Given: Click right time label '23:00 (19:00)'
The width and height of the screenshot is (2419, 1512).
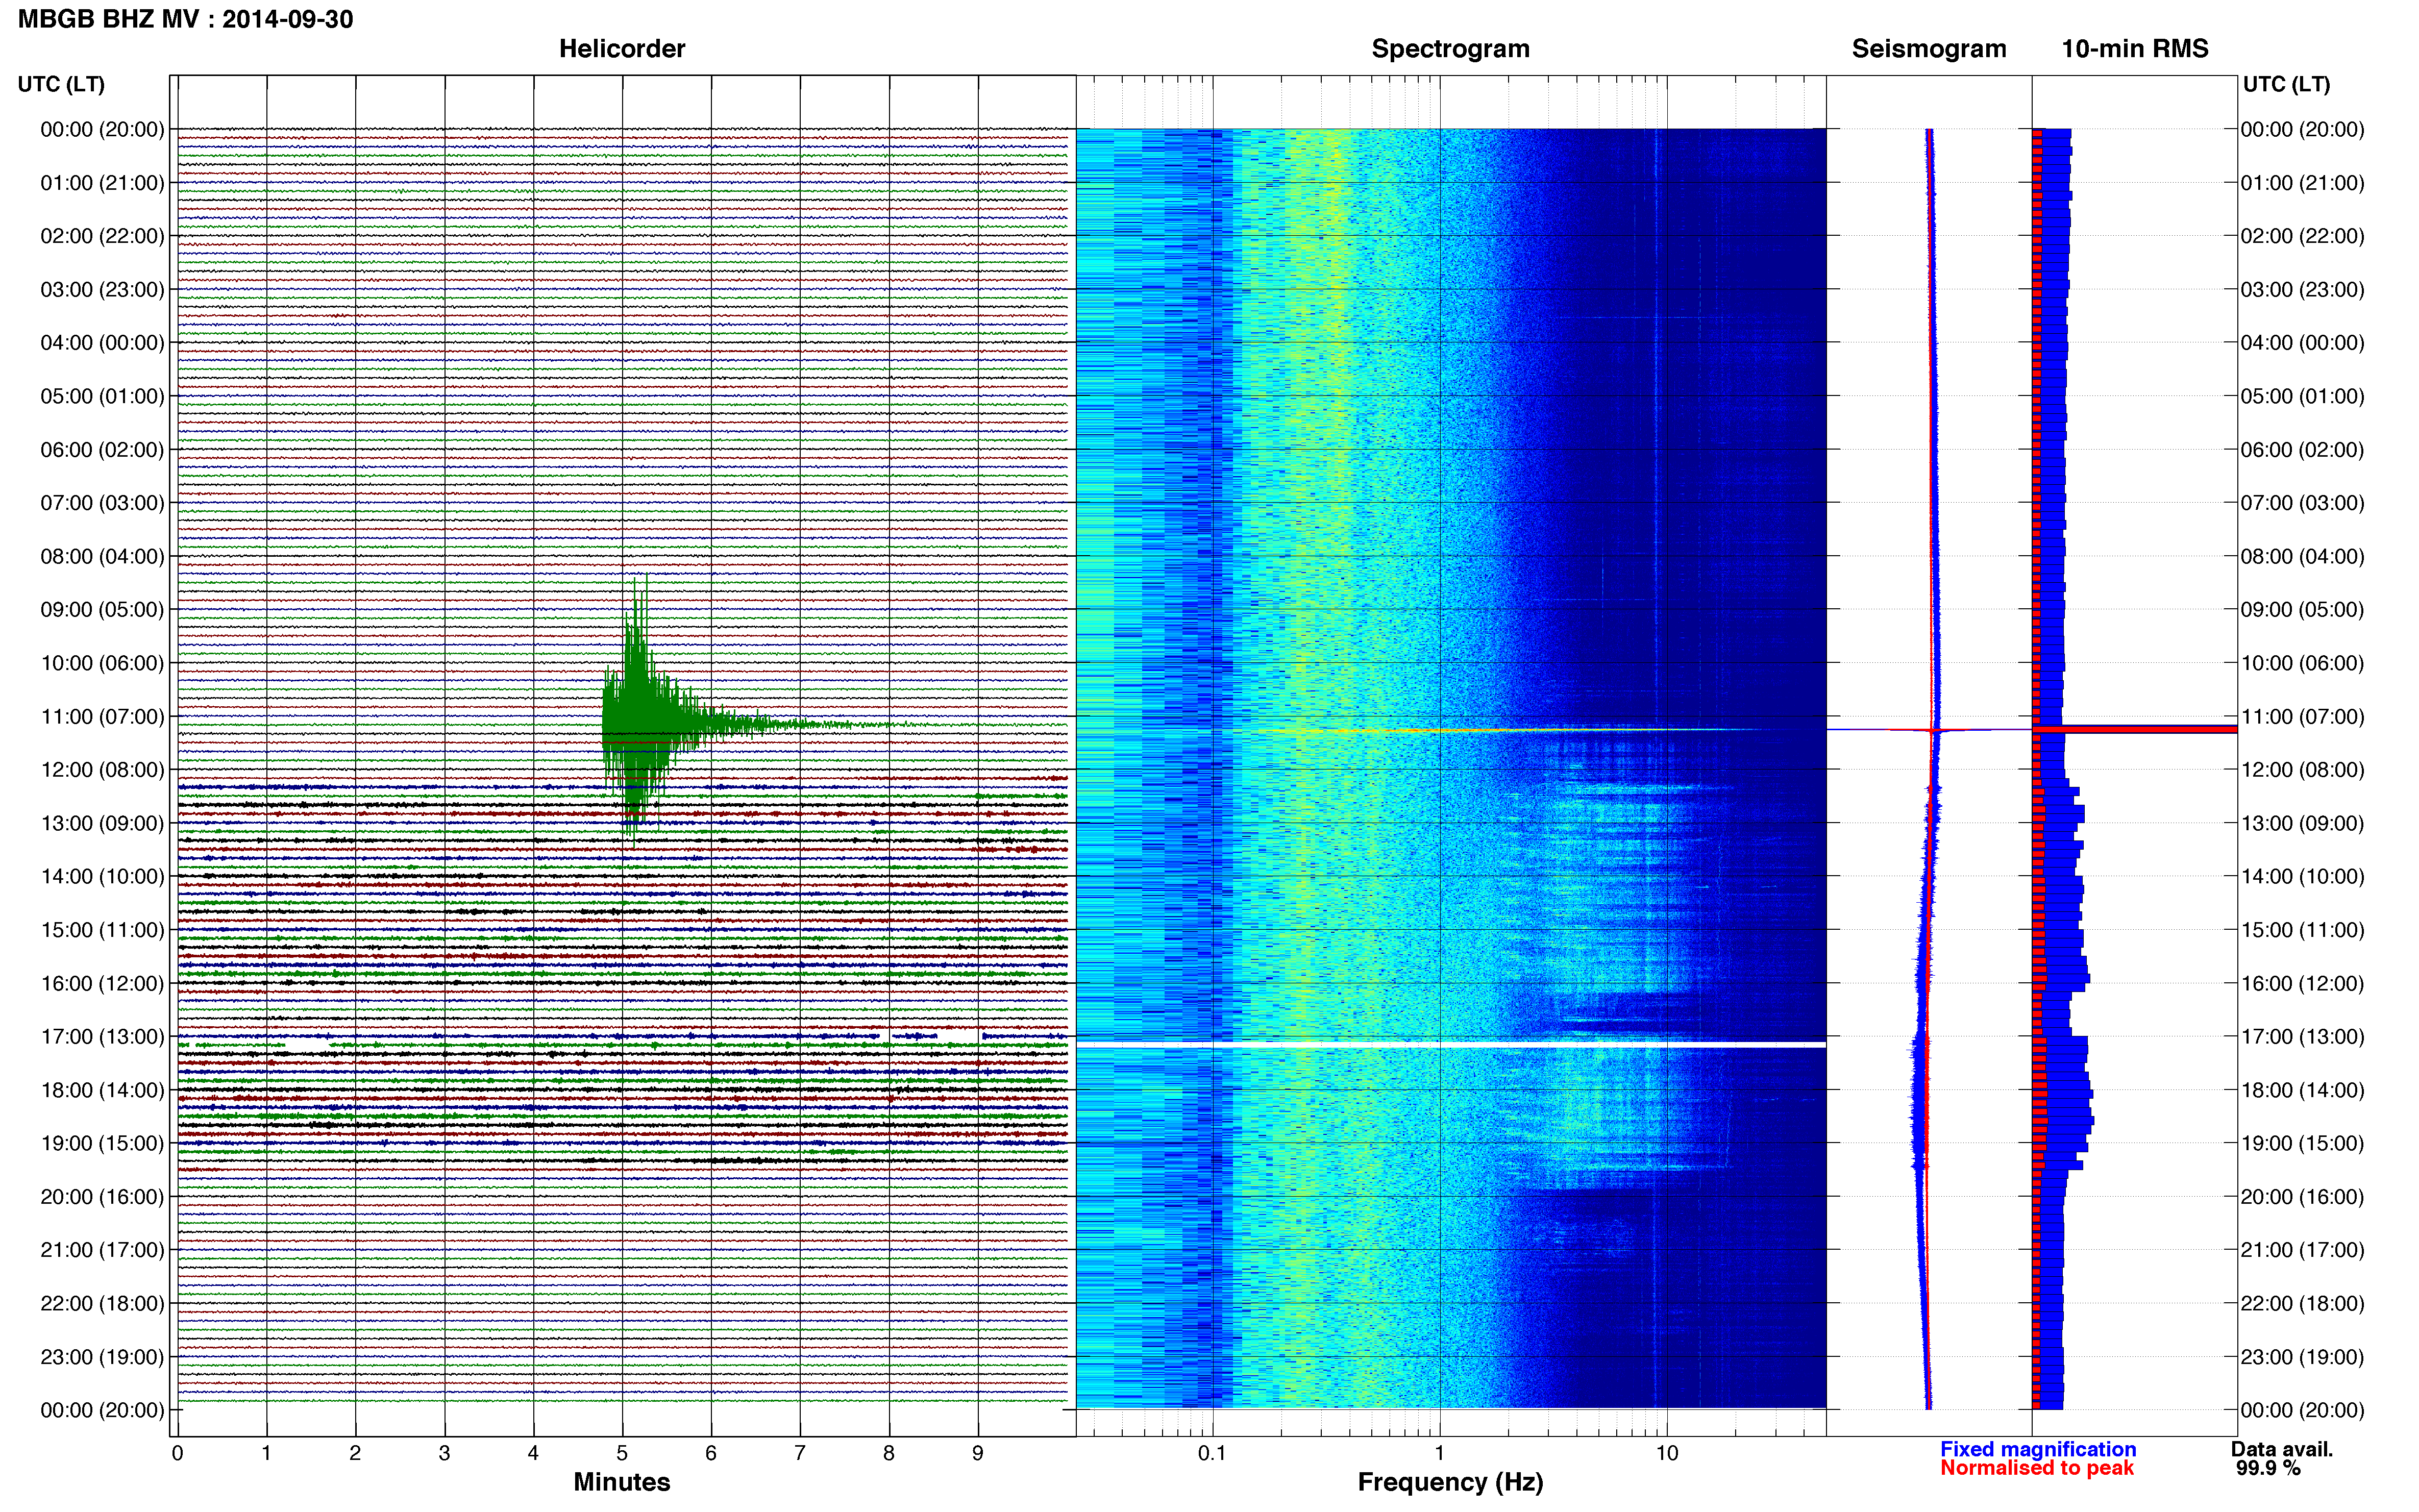Looking at the screenshot, I should tap(2303, 1357).
